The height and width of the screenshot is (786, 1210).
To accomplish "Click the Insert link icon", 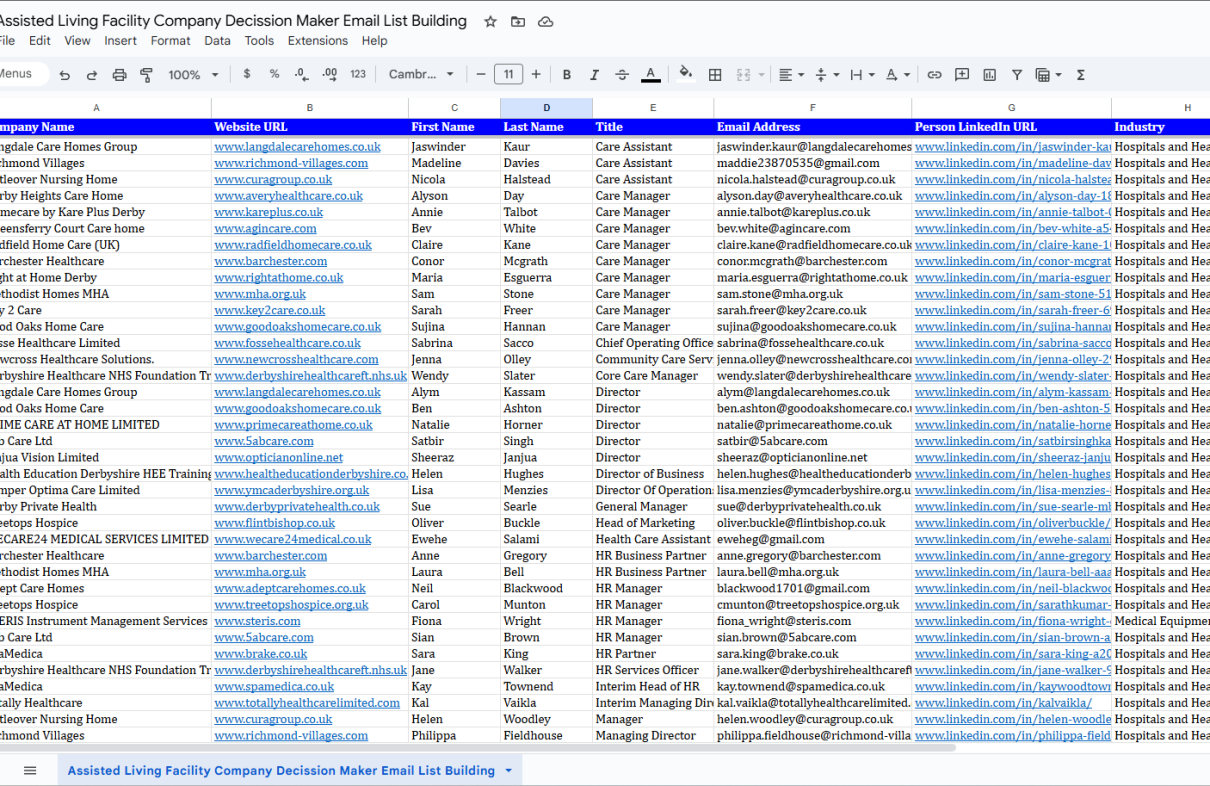I will 934,75.
